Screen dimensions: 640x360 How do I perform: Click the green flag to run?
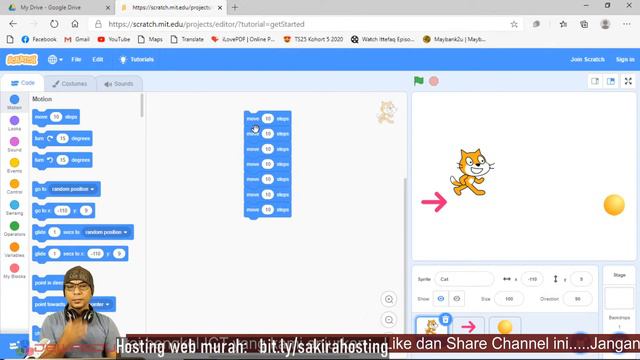418,81
